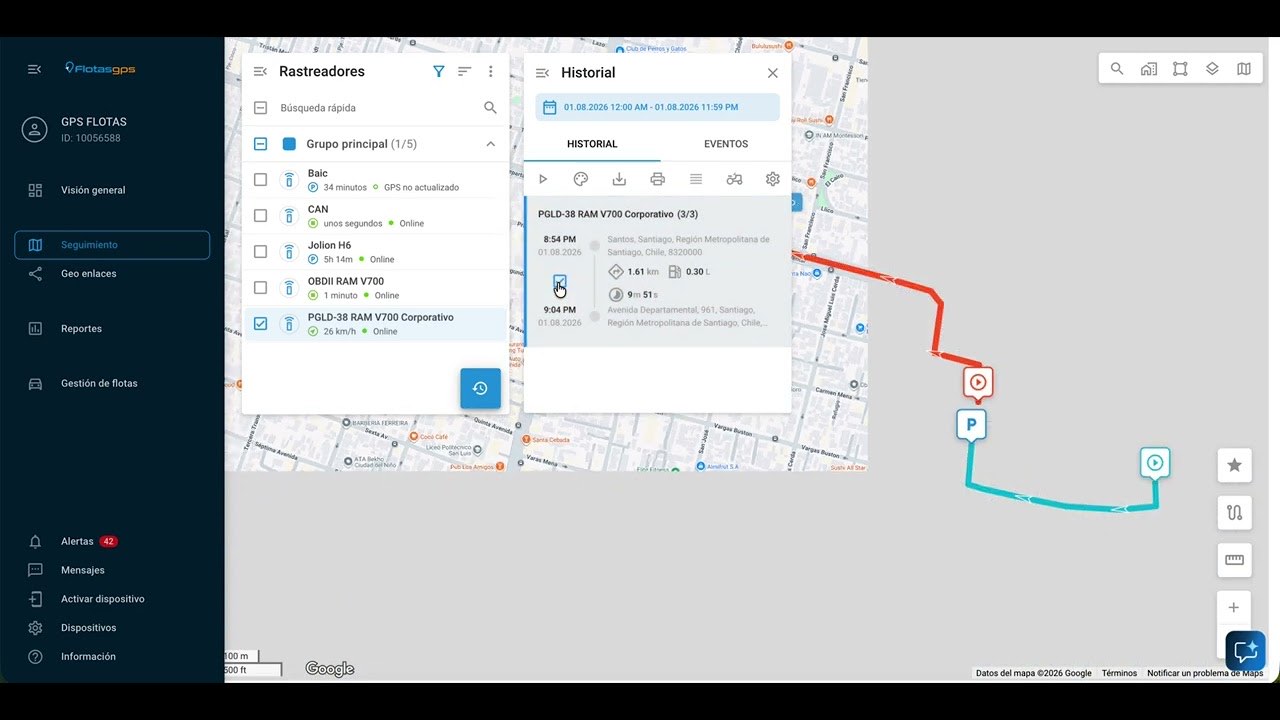This screenshot has height=720, width=1280.
Task: Click the Grupo principal blue color swatch
Action: coord(289,144)
